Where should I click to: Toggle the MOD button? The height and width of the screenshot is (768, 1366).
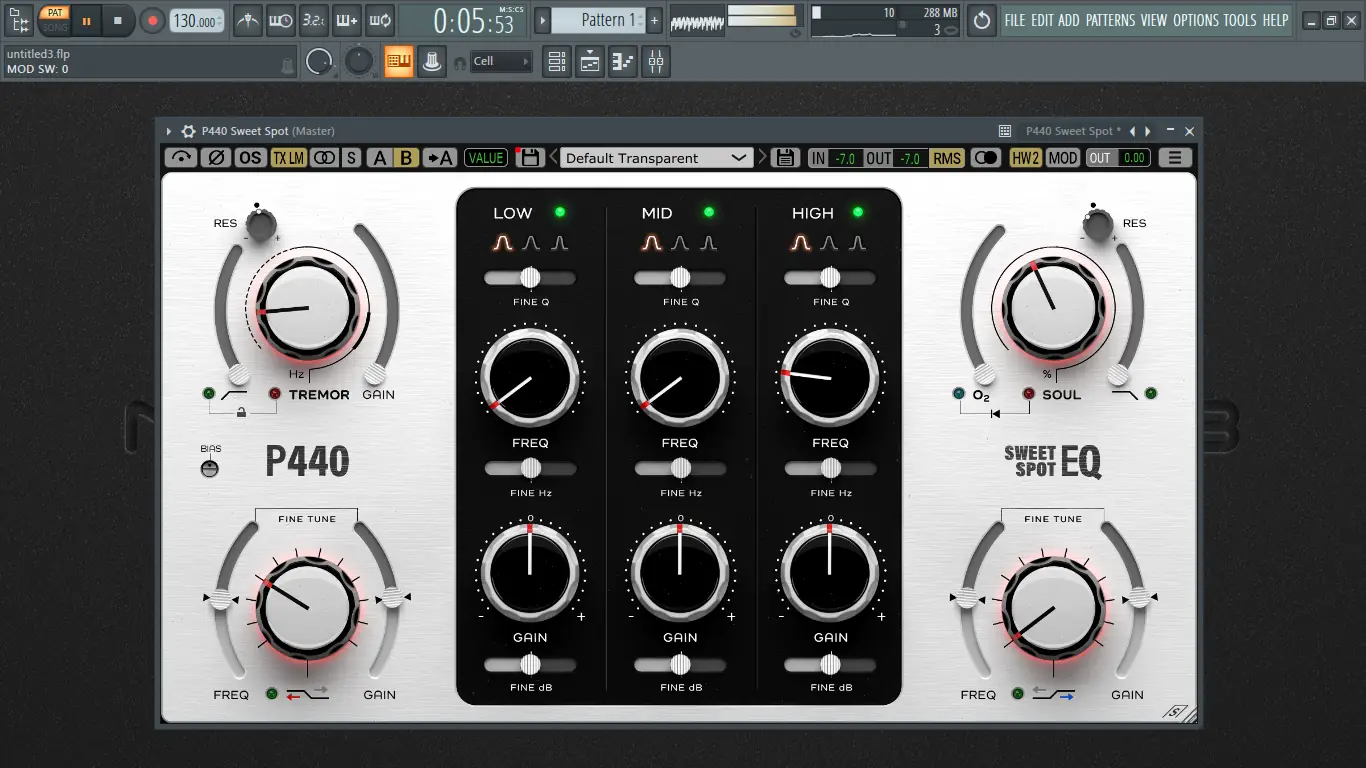[1063, 158]
